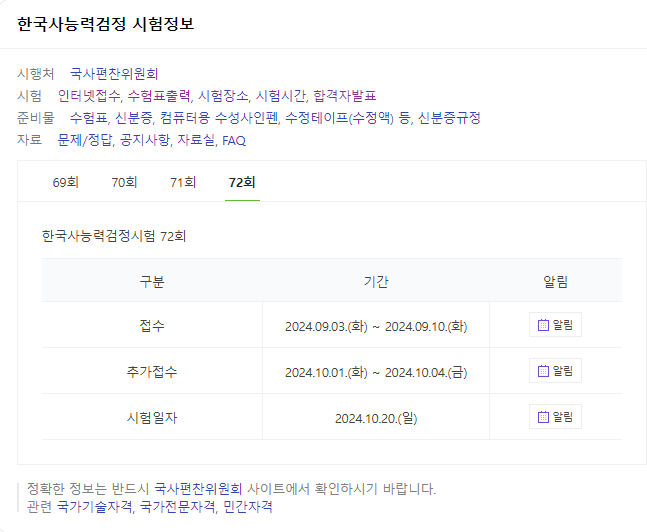Click the 수험표 link under 준비물
Image resolution: width=647 pixels, height=532 pixels.
(89, 118)
